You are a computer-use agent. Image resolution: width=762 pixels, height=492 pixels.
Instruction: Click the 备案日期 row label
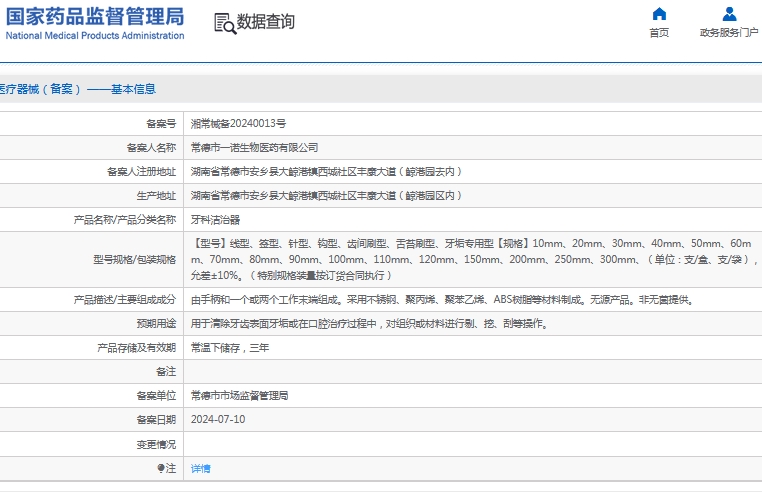click(156, 420)
